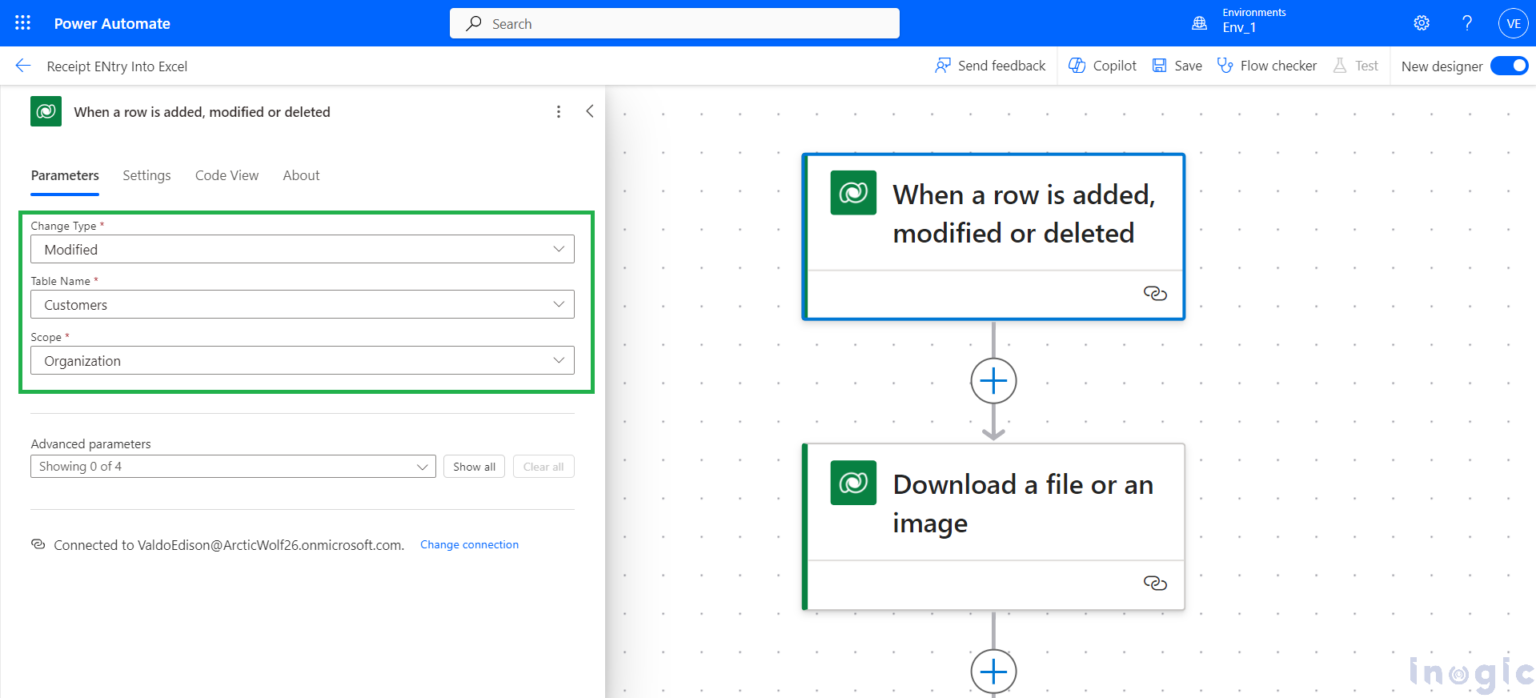Click the connection link icon on Download card
This screenshot has height=698, width=1536.
click(1155, 584)
